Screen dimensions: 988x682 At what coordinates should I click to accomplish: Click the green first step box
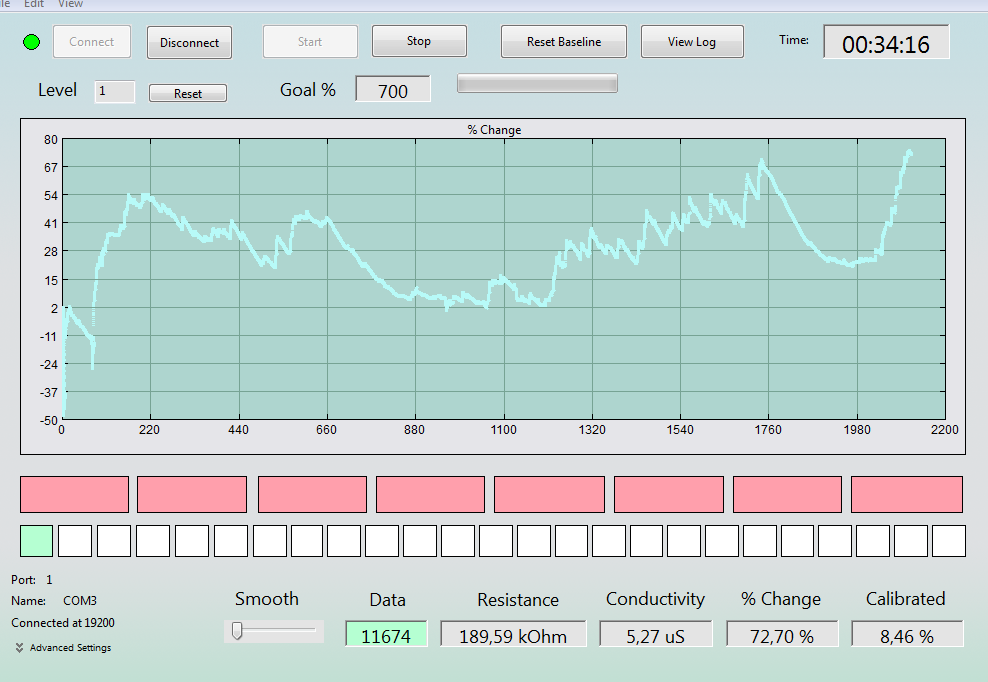coord(37,541)
